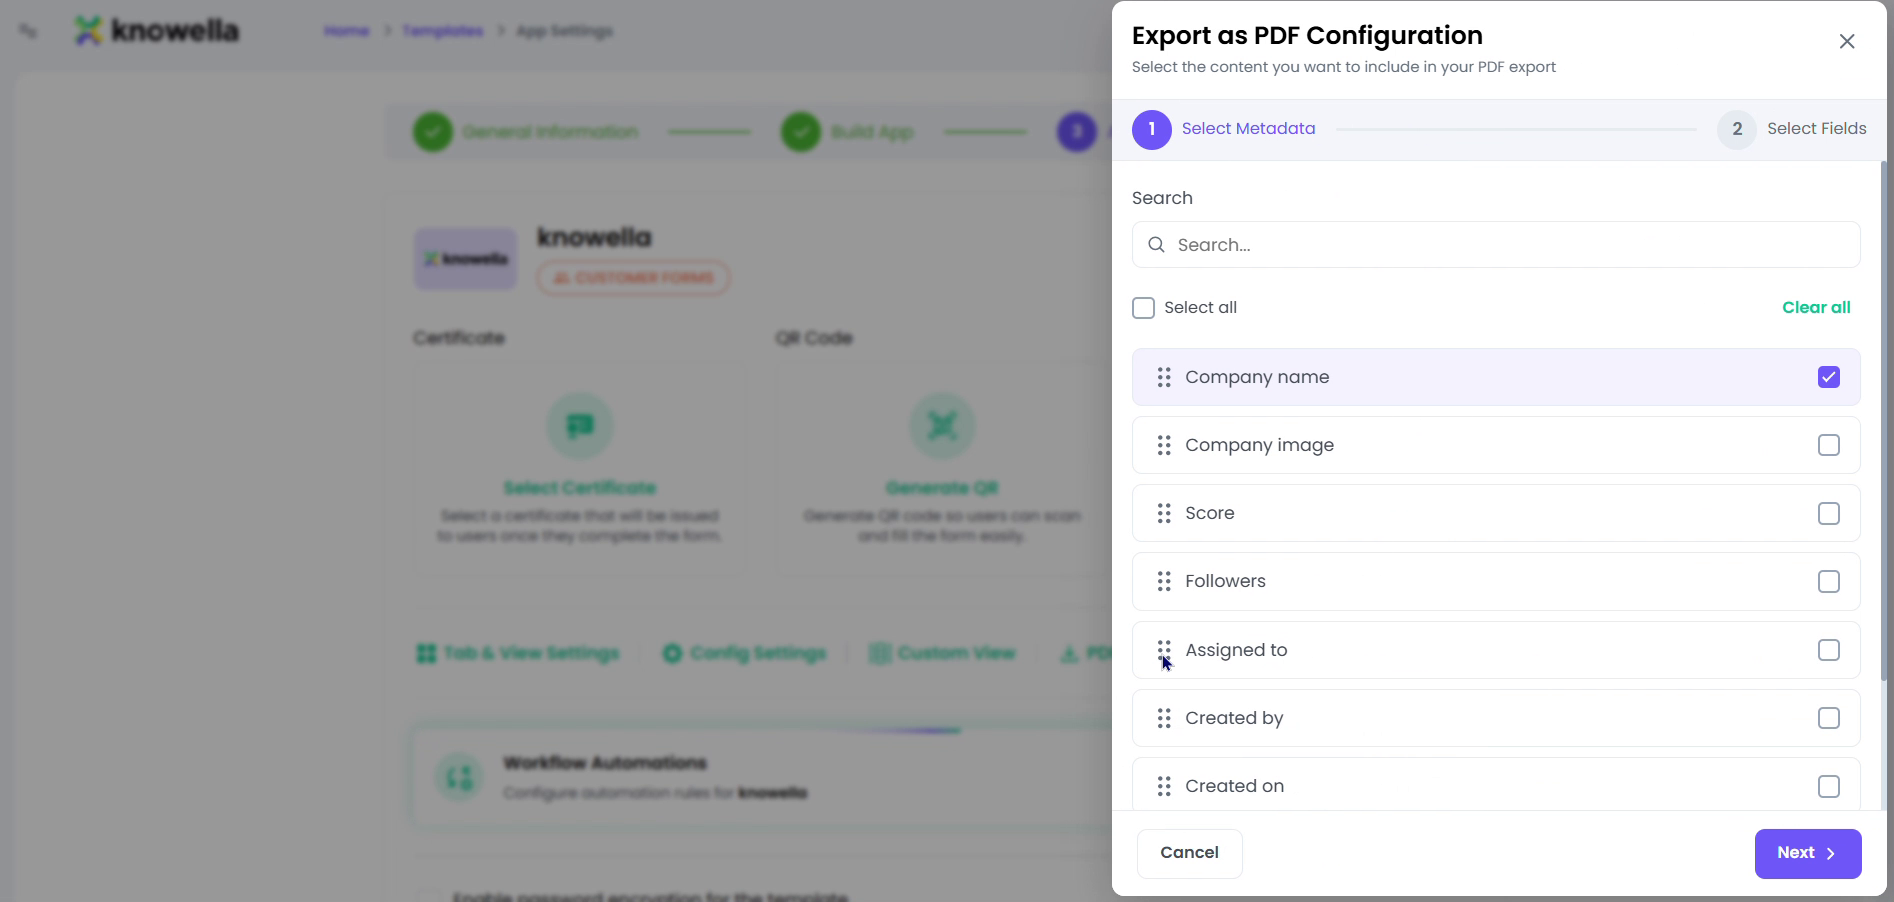The height and width of the screenshot is (902, 1894).
Task: Click the knowella app thumbnail
Action: coord(465,259)
